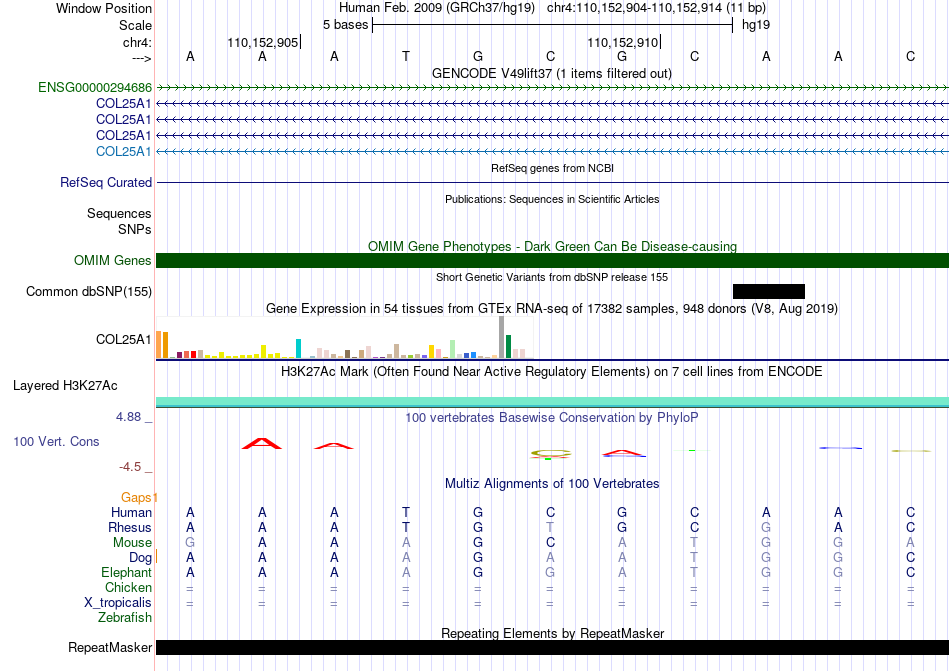Click 'Short Genetic Variants from dbSNP release 155'

click(552, 277)
